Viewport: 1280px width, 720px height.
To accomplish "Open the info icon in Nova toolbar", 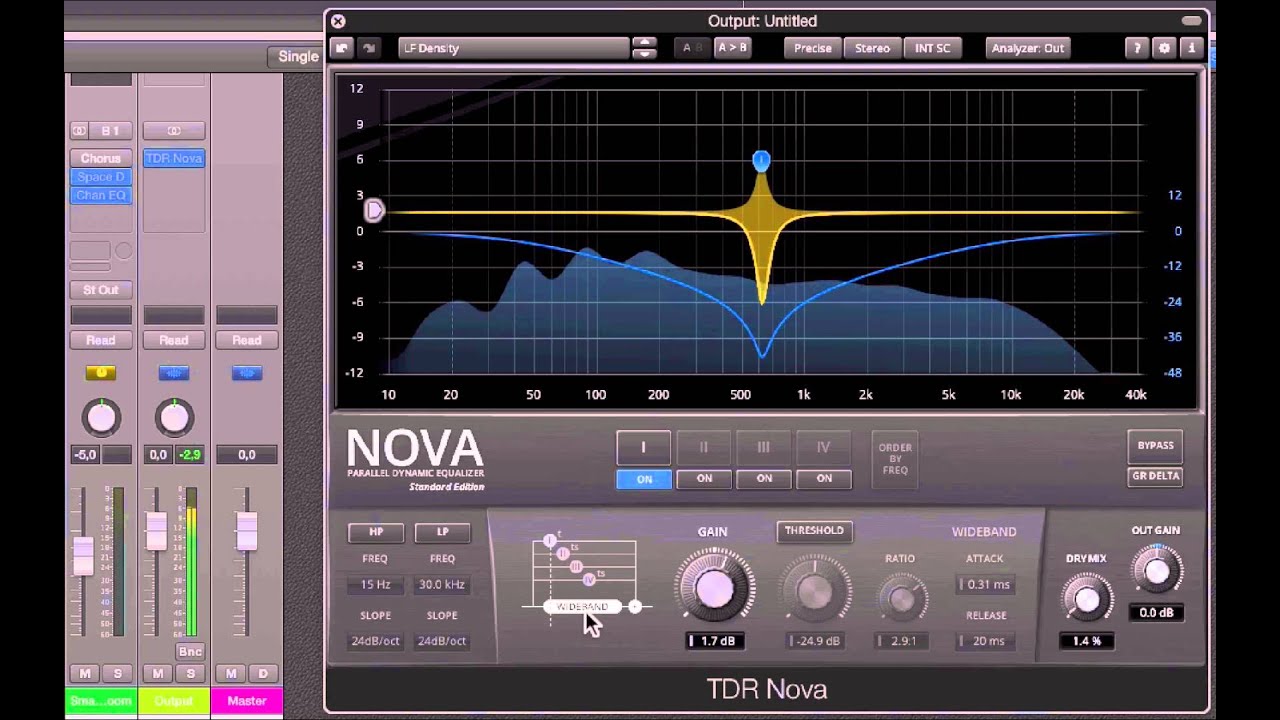I will (1190, 48).
